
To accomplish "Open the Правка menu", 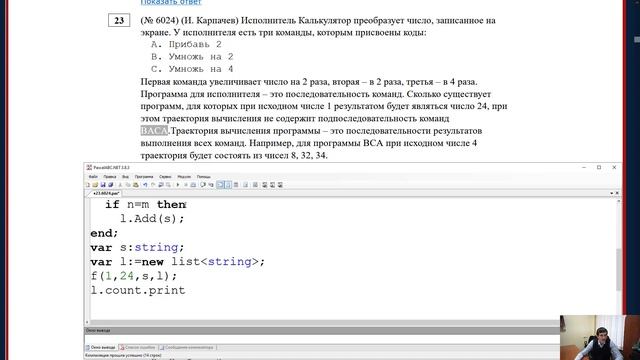I will coord(110,177).
